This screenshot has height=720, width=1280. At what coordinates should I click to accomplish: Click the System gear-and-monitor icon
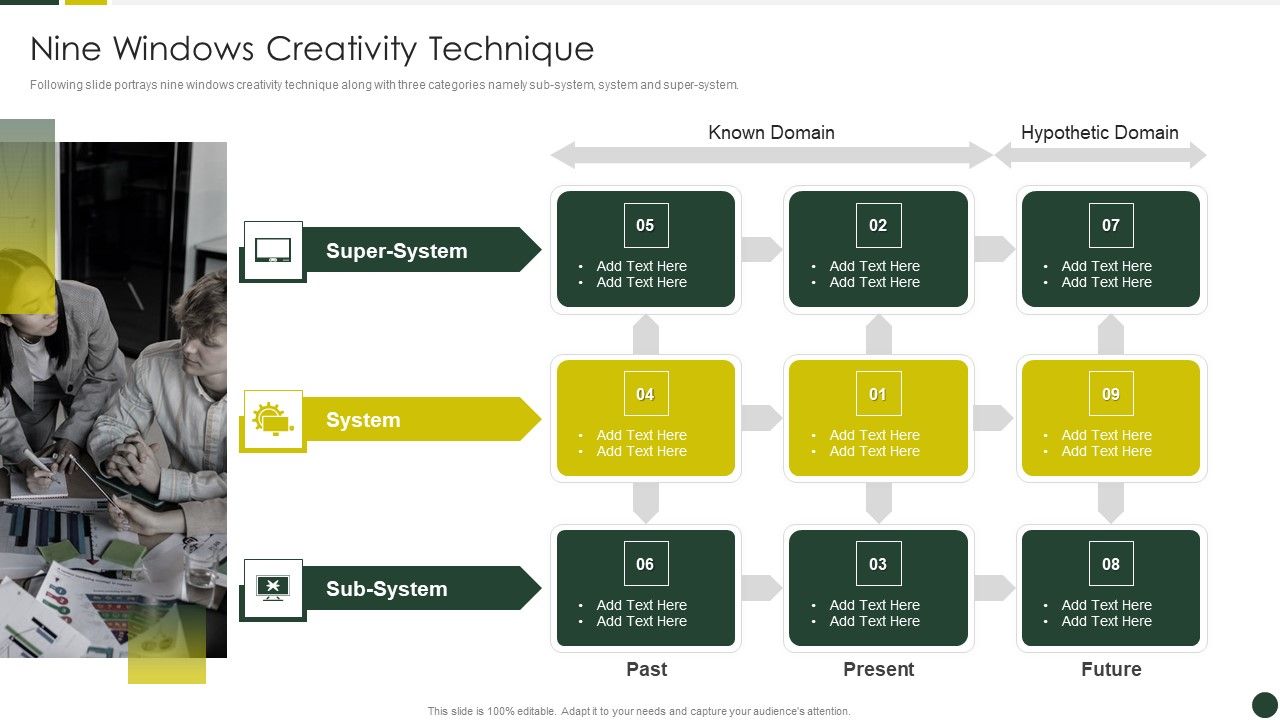click(x=273, y=419)
